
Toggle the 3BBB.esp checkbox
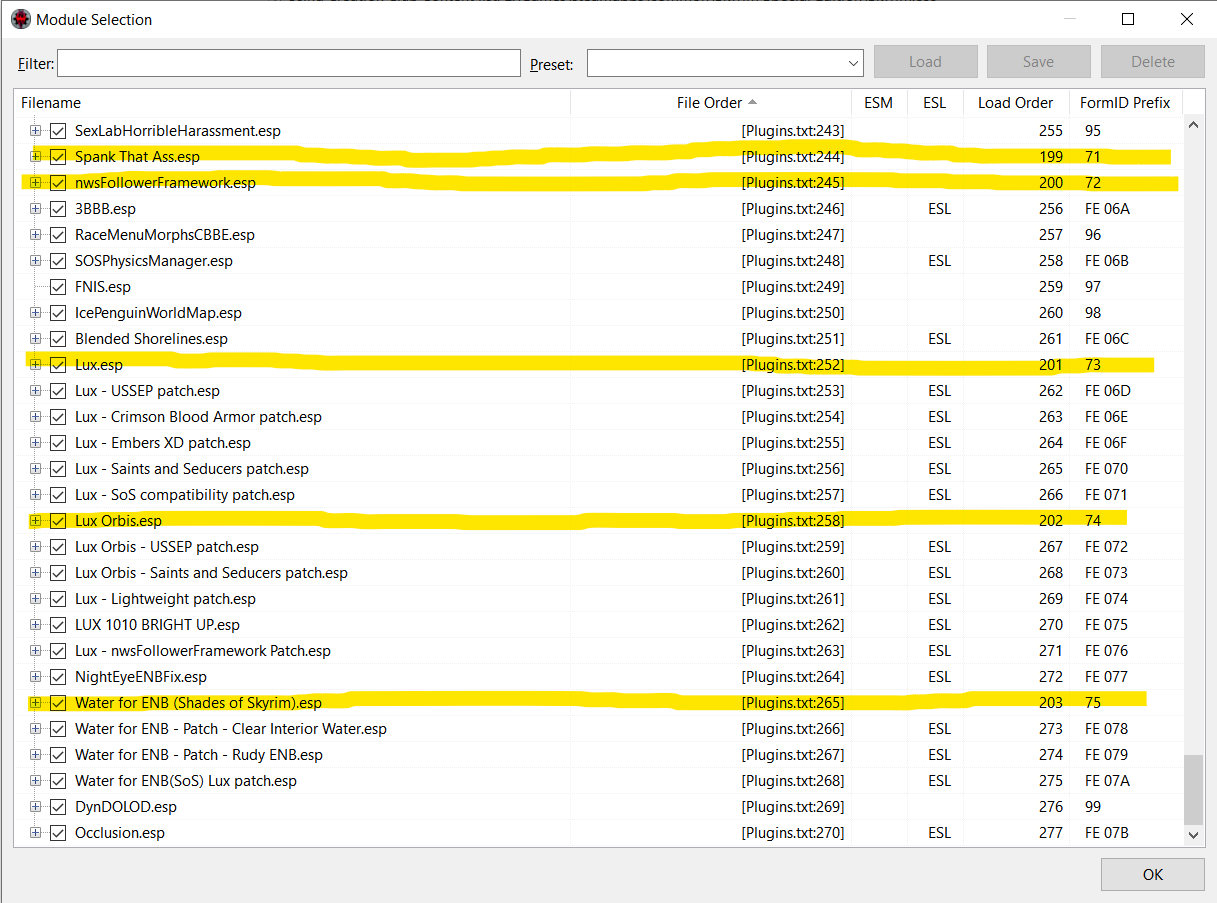click(x=58, y=209)
